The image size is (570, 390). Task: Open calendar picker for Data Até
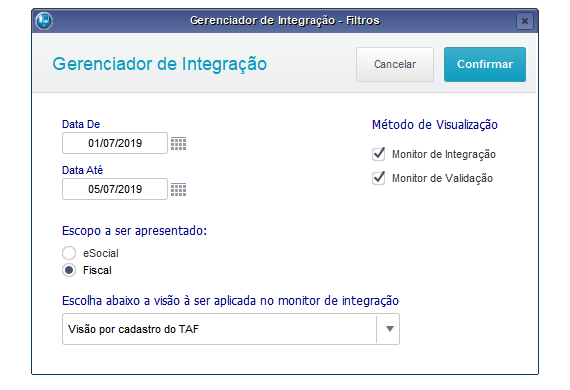[x=178, y=189]
